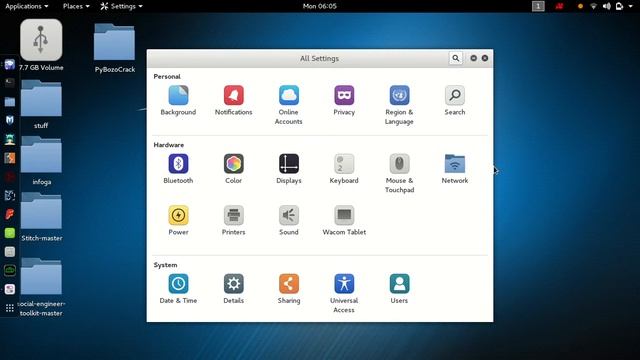This screenshot has width=640, height=360.
Task: Launch Metasploit M icon in dock
Action: point(10,120)
